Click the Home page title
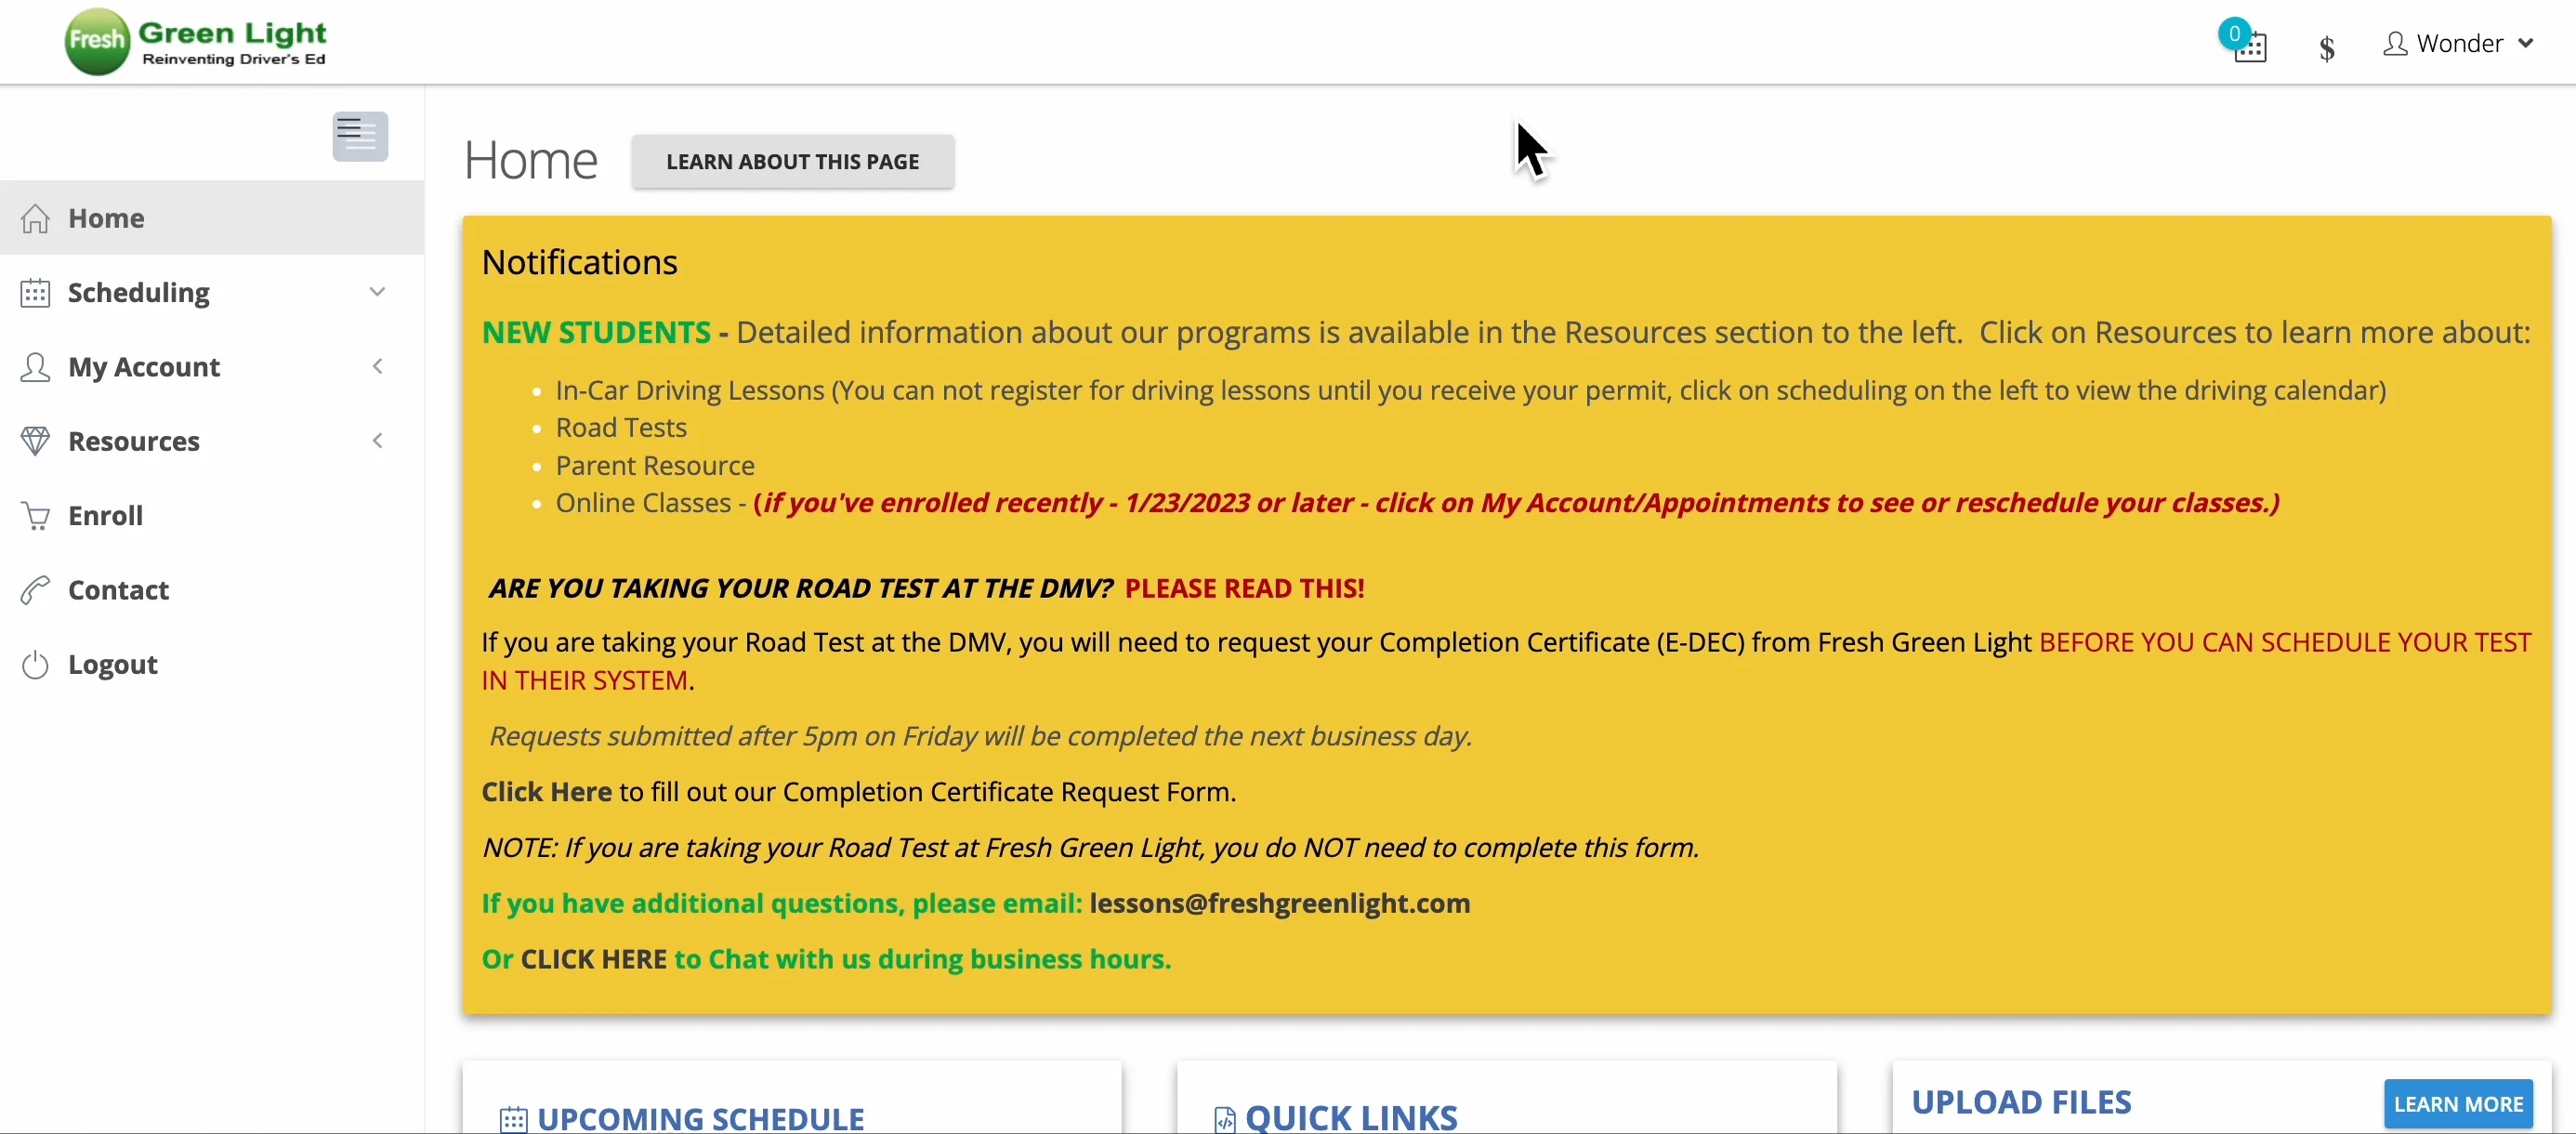Screen dimensions: 2576x1134 tap(531, 160)
